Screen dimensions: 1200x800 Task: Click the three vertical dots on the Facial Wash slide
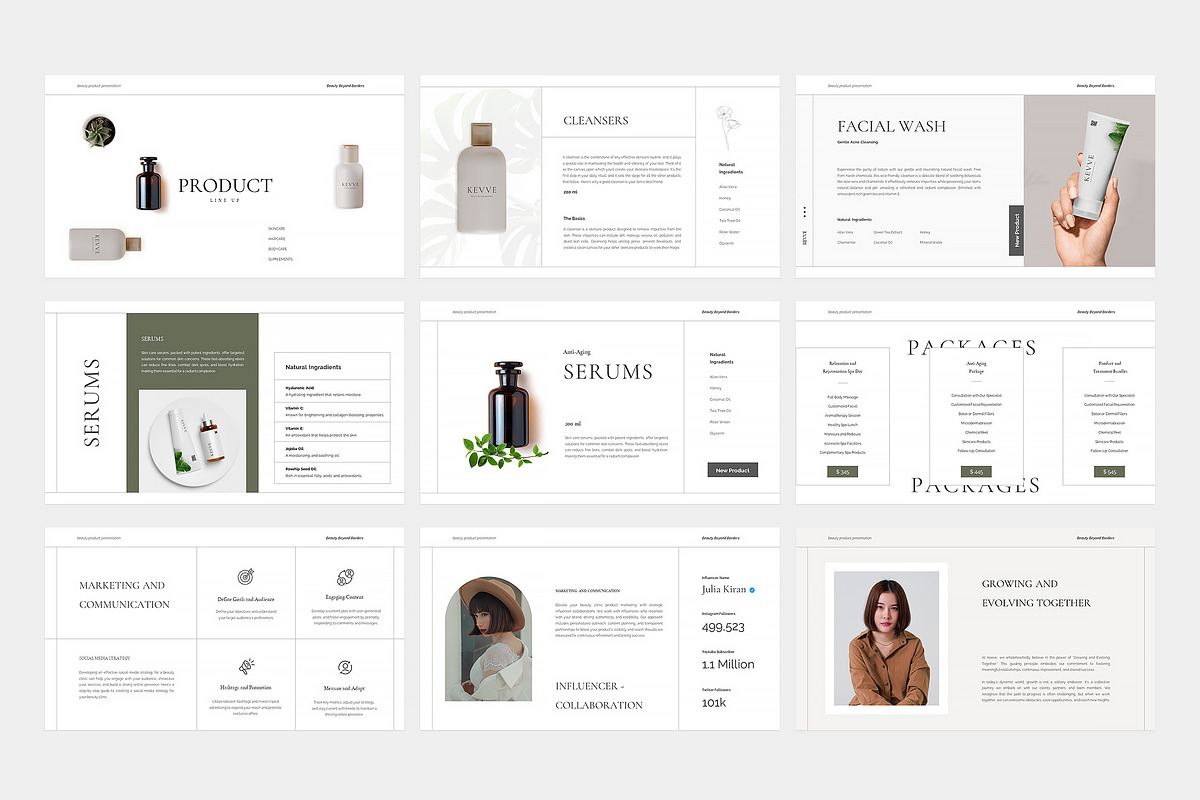click(804, 212)
